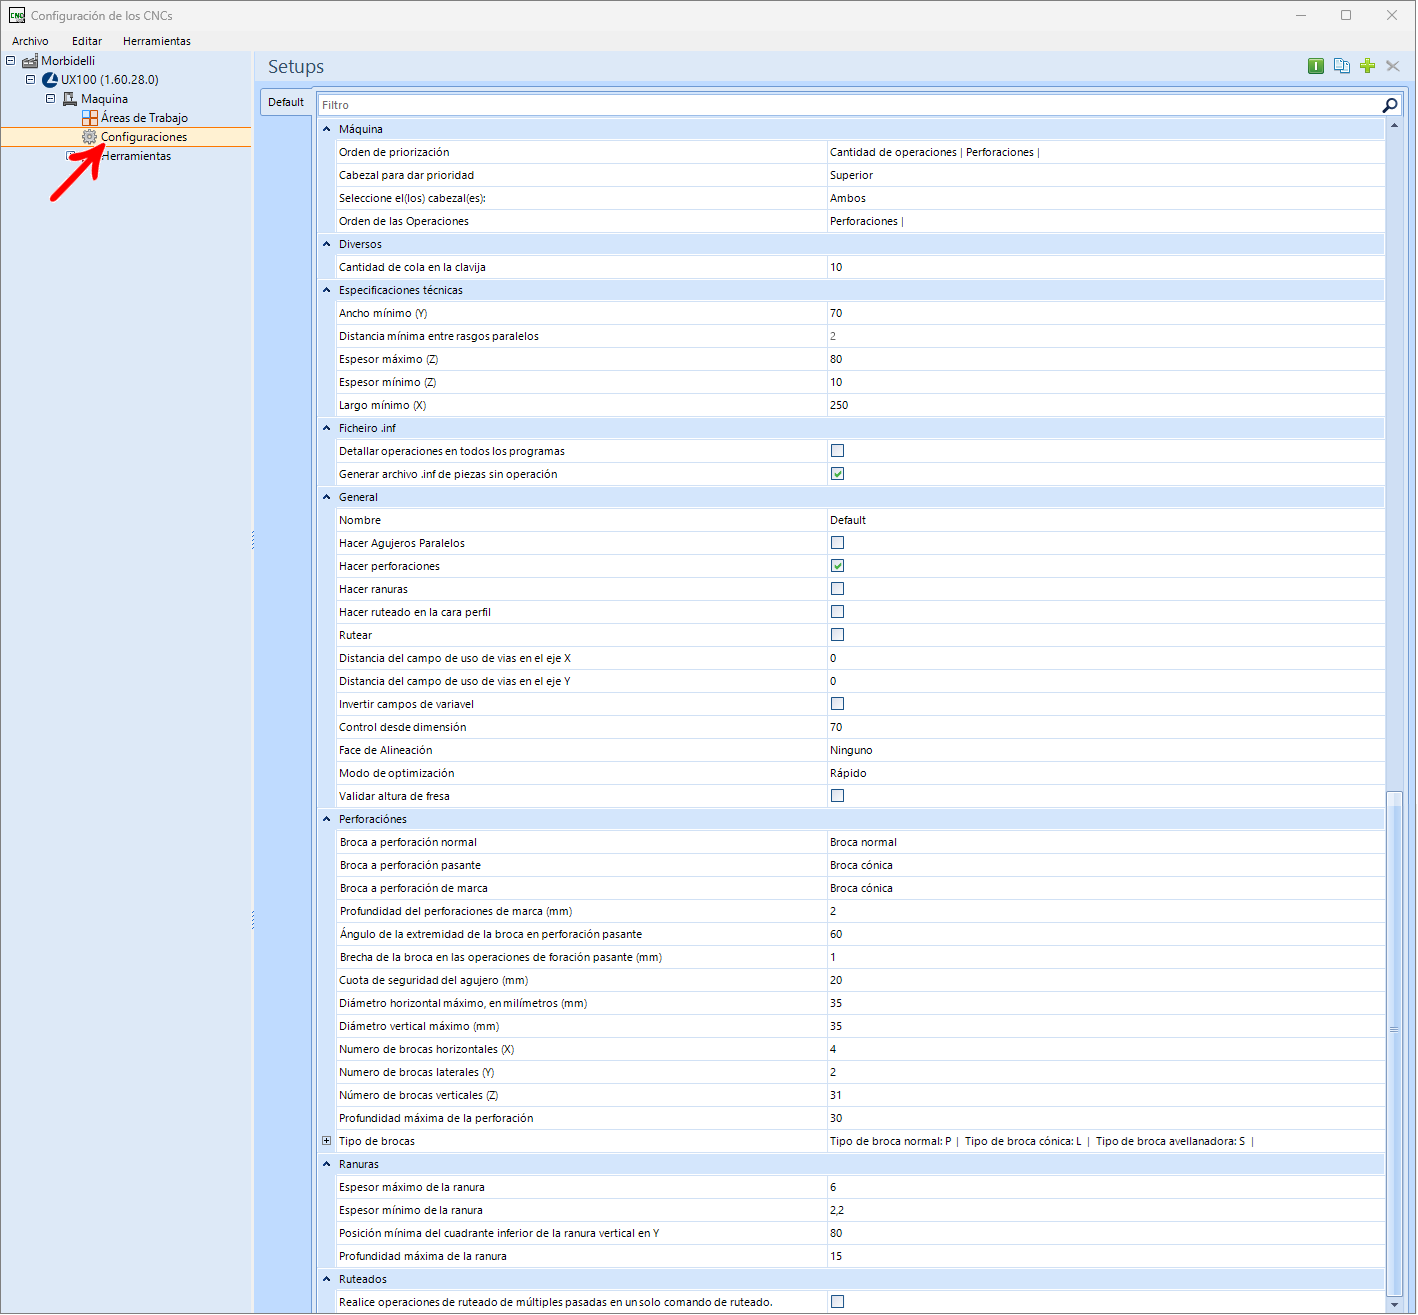Check the Validar altura de fresa option
Viewport: 1418px width, 1315px height.
[837, 795]
